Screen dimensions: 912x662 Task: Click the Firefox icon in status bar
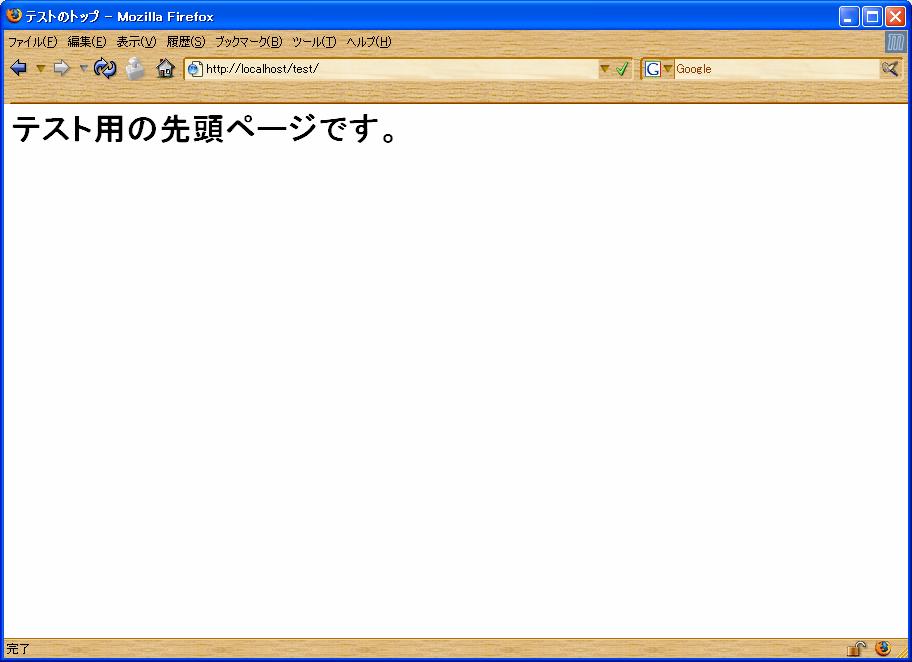click(x=882, y=648)
